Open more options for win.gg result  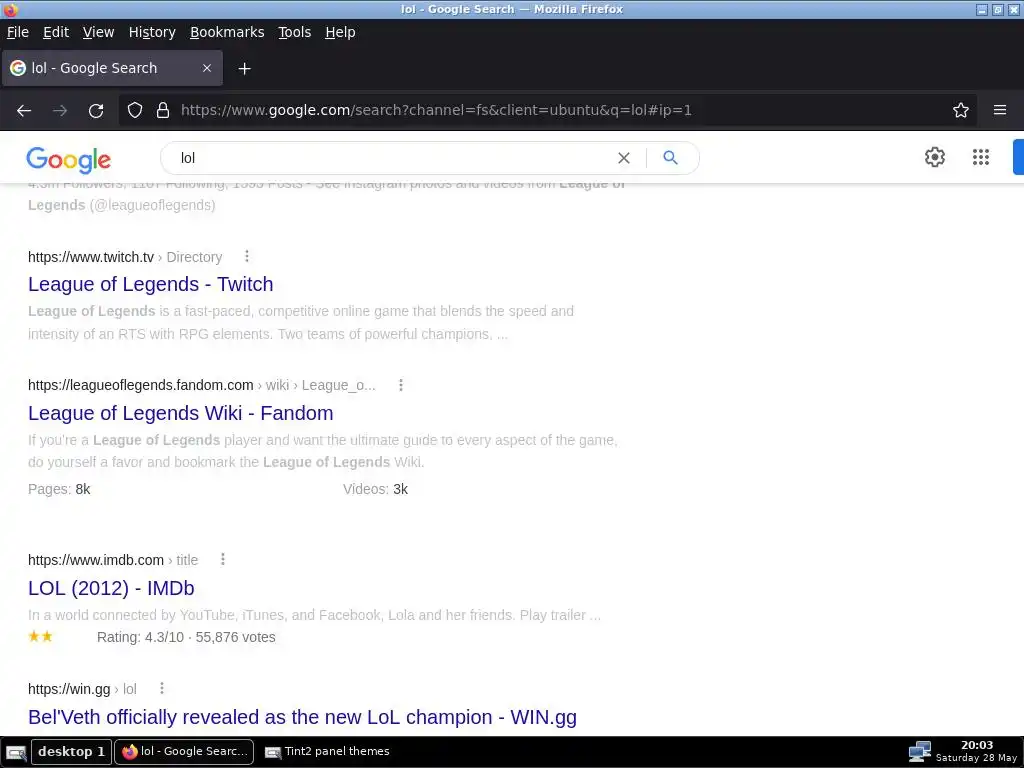coord(162,688)
